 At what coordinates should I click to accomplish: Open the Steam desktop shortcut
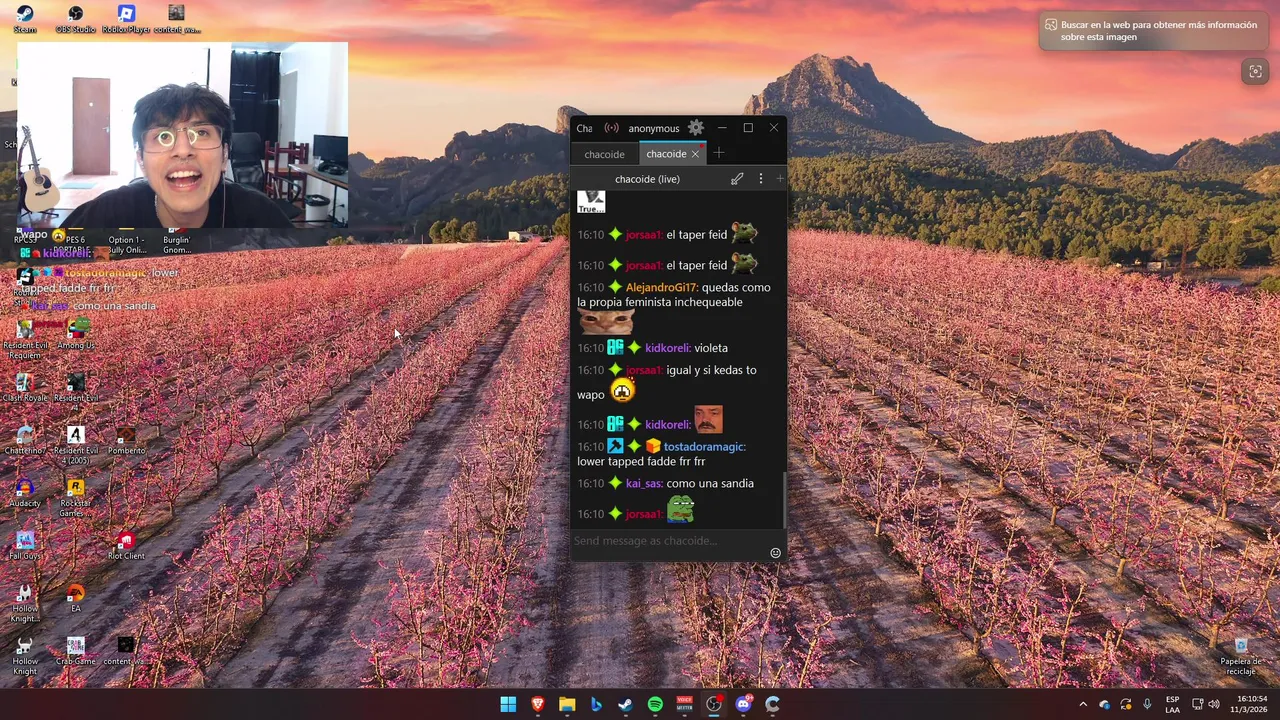[x=25, y=19]
